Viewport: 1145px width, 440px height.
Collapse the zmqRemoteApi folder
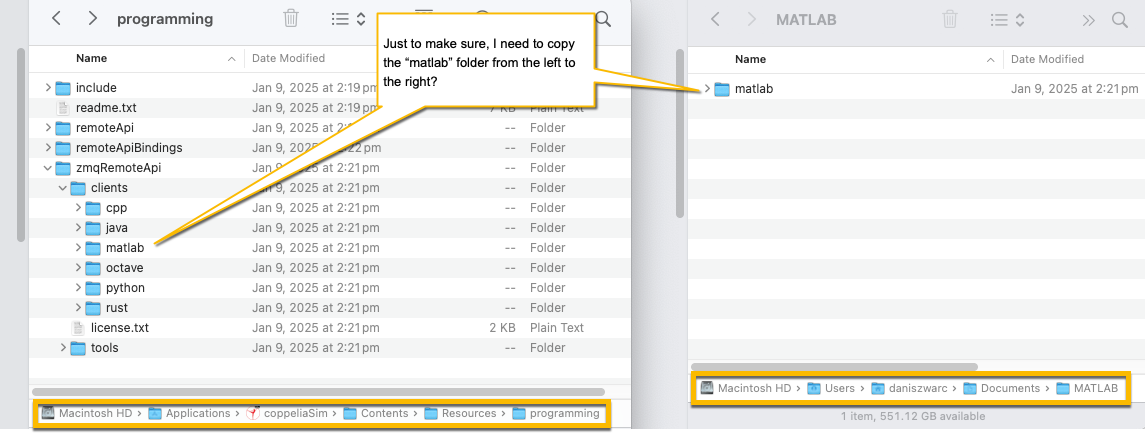[48, 168]
